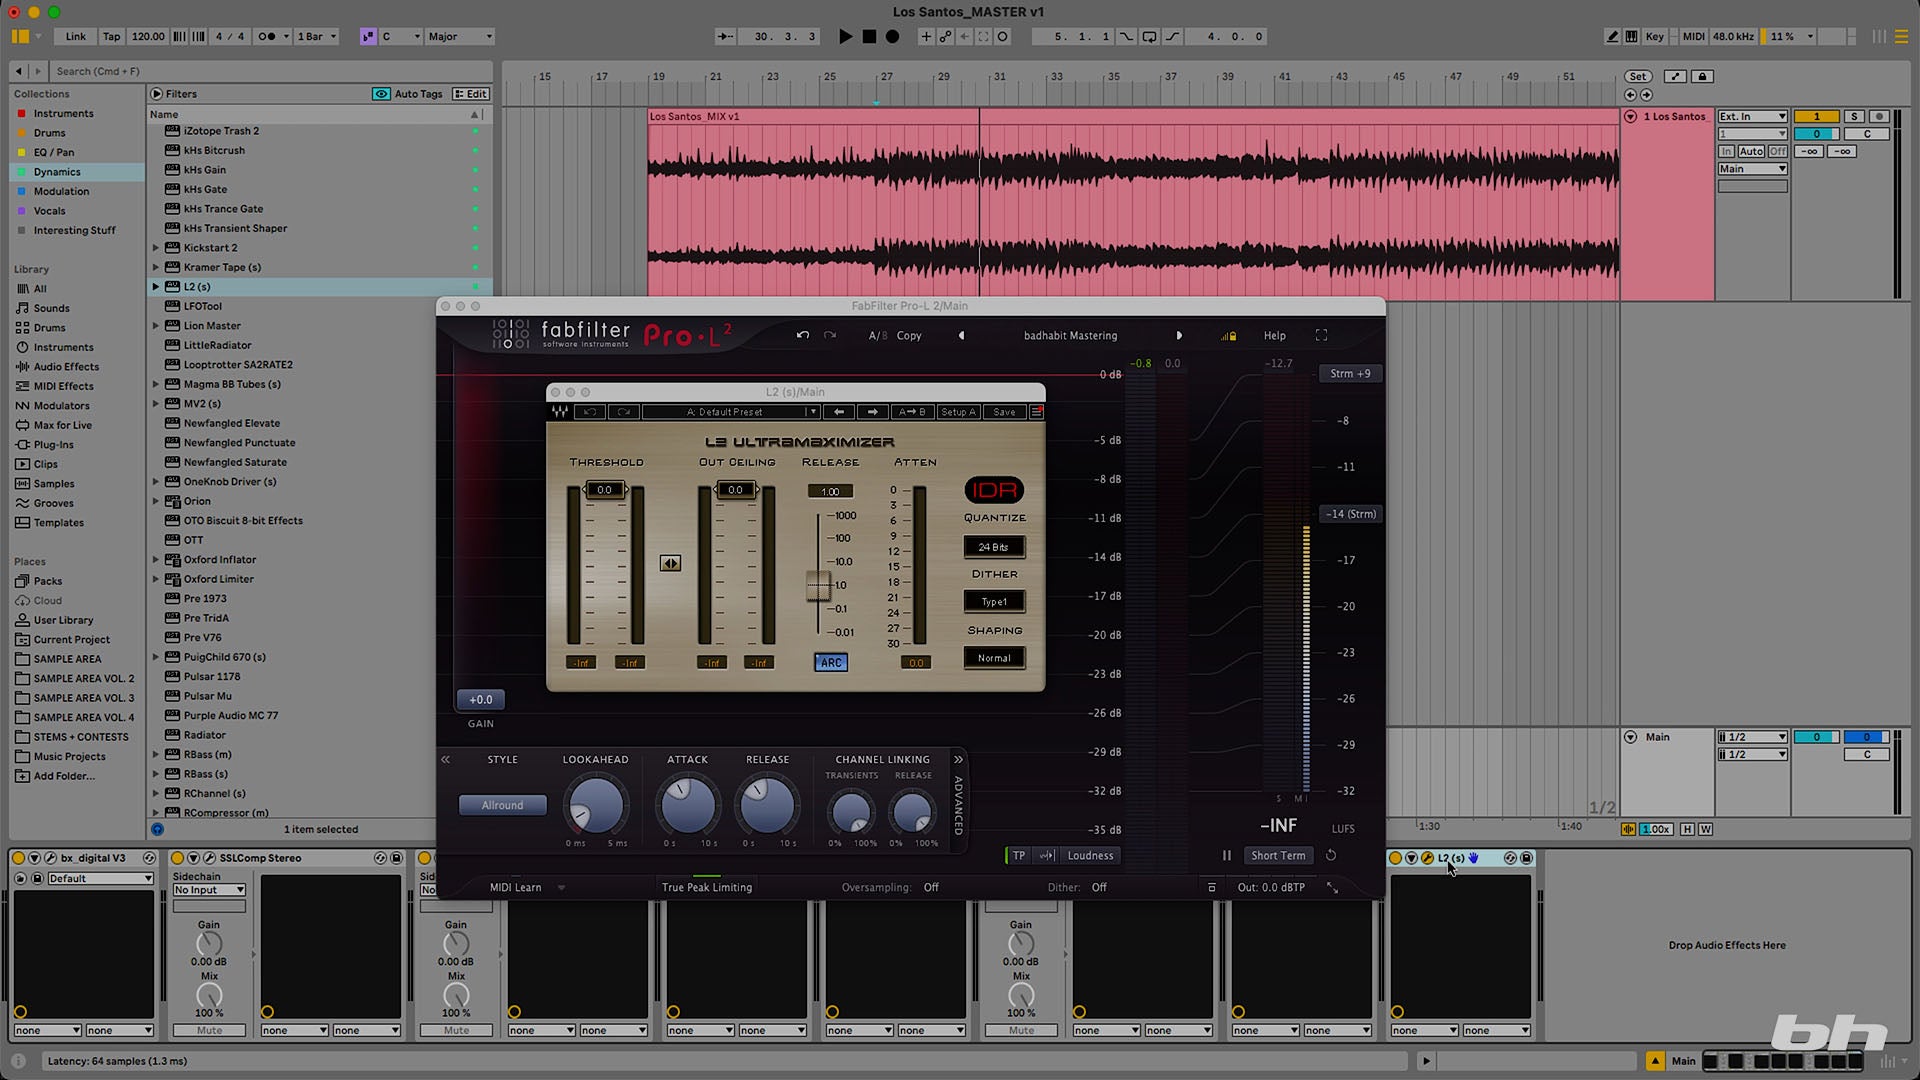The image size is (1920, 1080).
Task: Click the L2 release fader handle
Action: click(x=818, y=586)
